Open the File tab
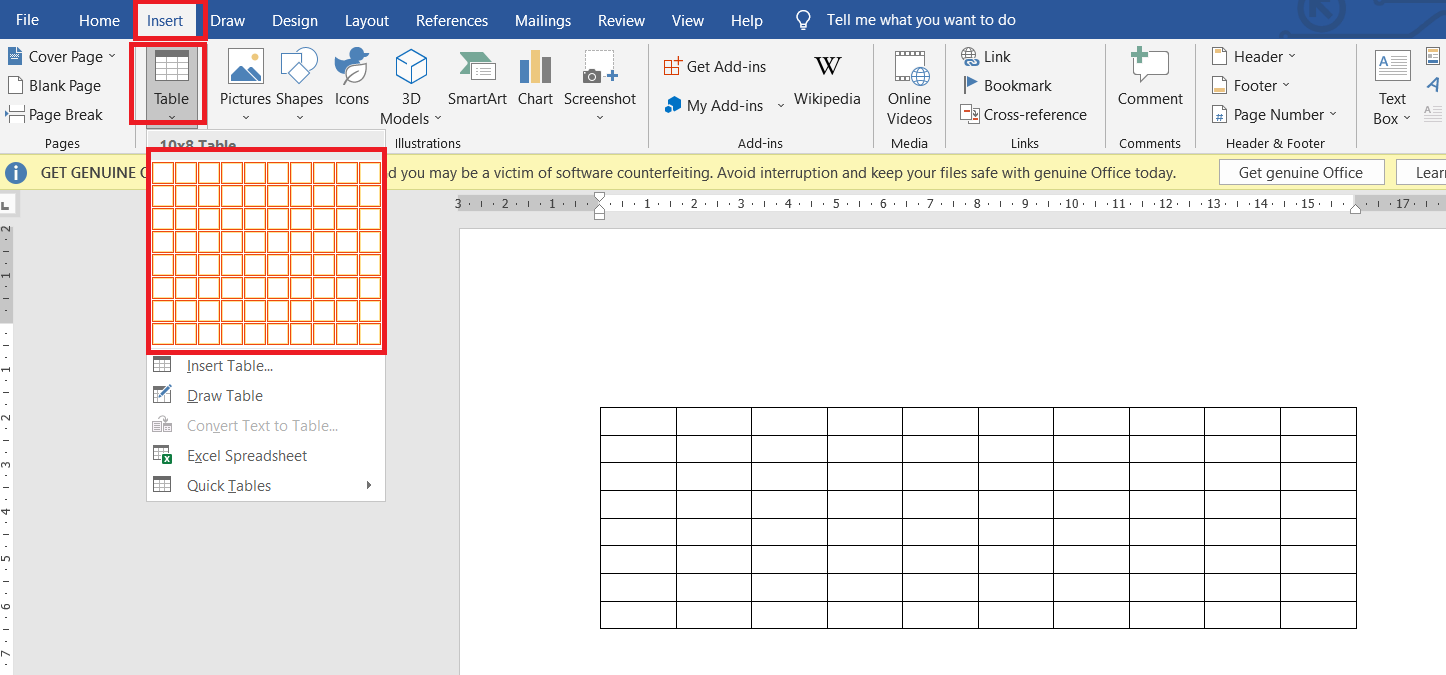The image size is (1446, 675). (27, 20)
